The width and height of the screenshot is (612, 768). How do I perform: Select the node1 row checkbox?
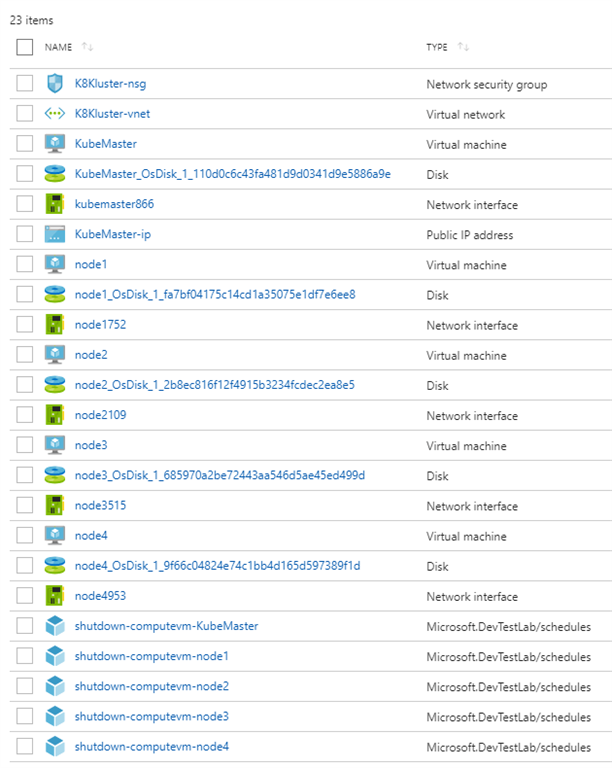(25, 265)
